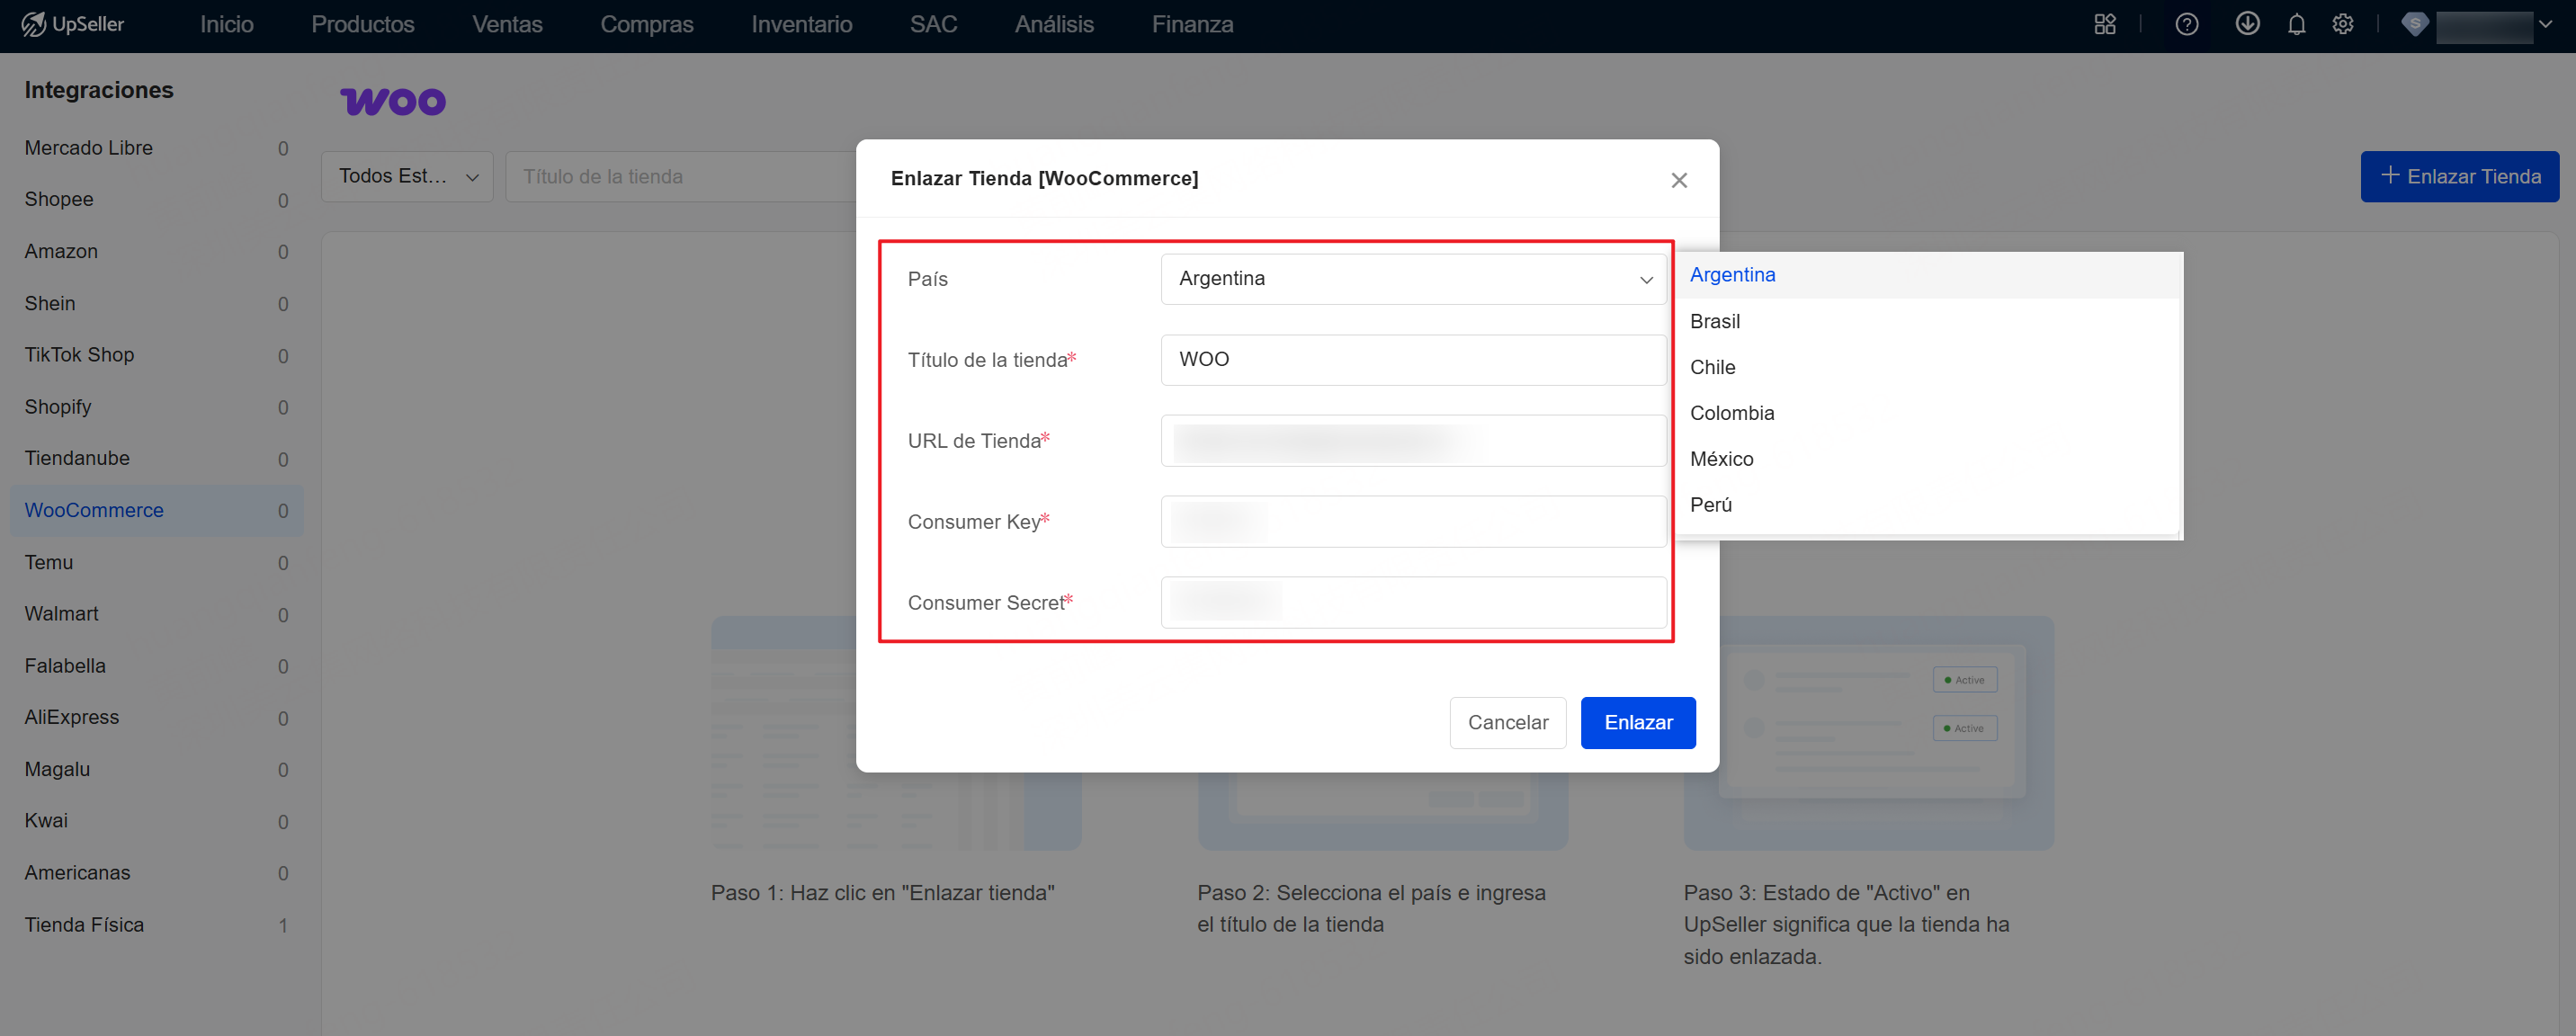Select Shopee in the sidebar
The image size is (2576, 1036).
coord(157,200)
